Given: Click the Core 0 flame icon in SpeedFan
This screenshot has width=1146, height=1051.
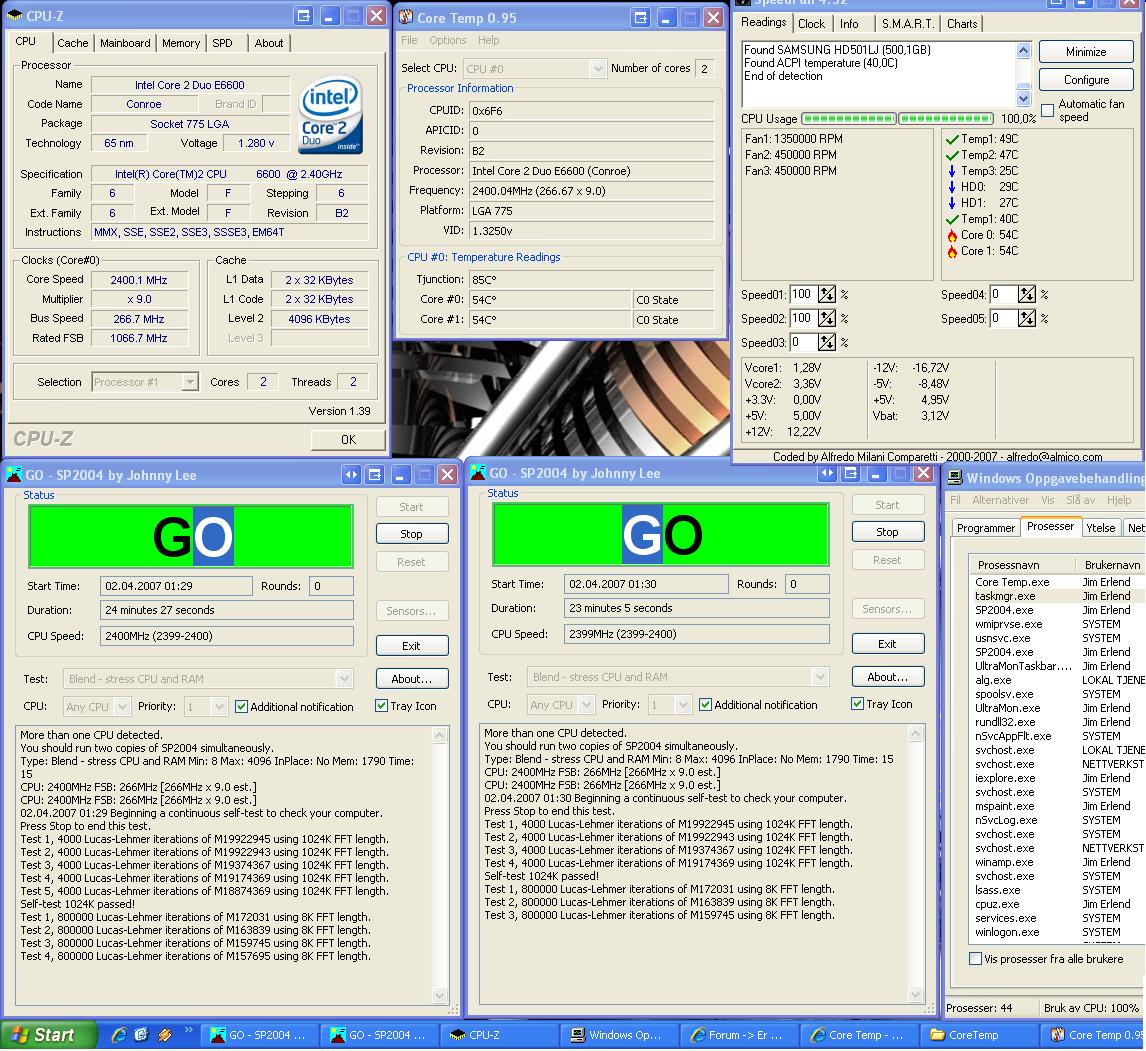Looking at the screenshot, I should (x=952, y=235).
